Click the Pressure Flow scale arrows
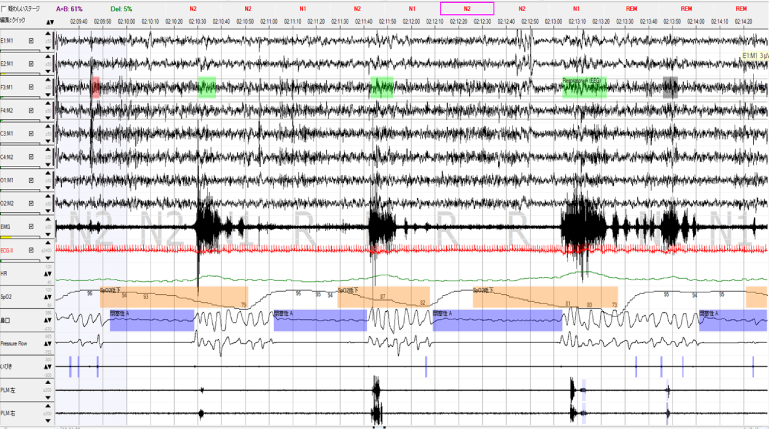Viewport: 769px width, 431px height. point(47,341)
